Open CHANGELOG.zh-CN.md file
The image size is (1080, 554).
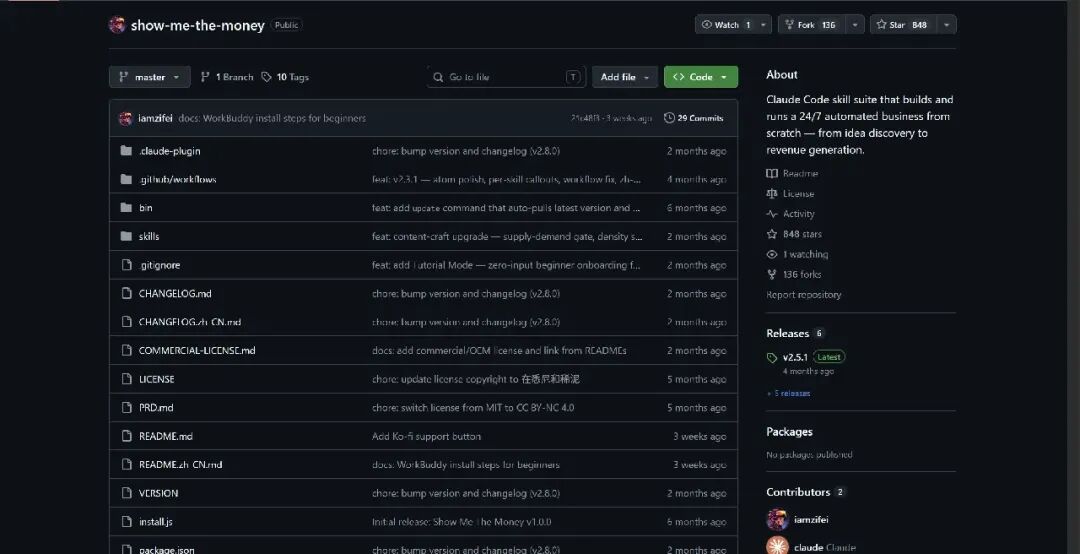(190, 322)
